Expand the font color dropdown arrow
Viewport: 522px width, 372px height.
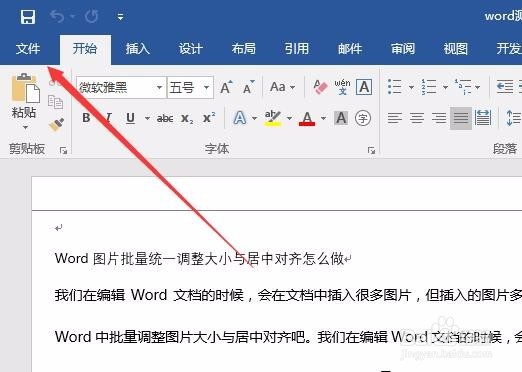[x=323, y=118]
